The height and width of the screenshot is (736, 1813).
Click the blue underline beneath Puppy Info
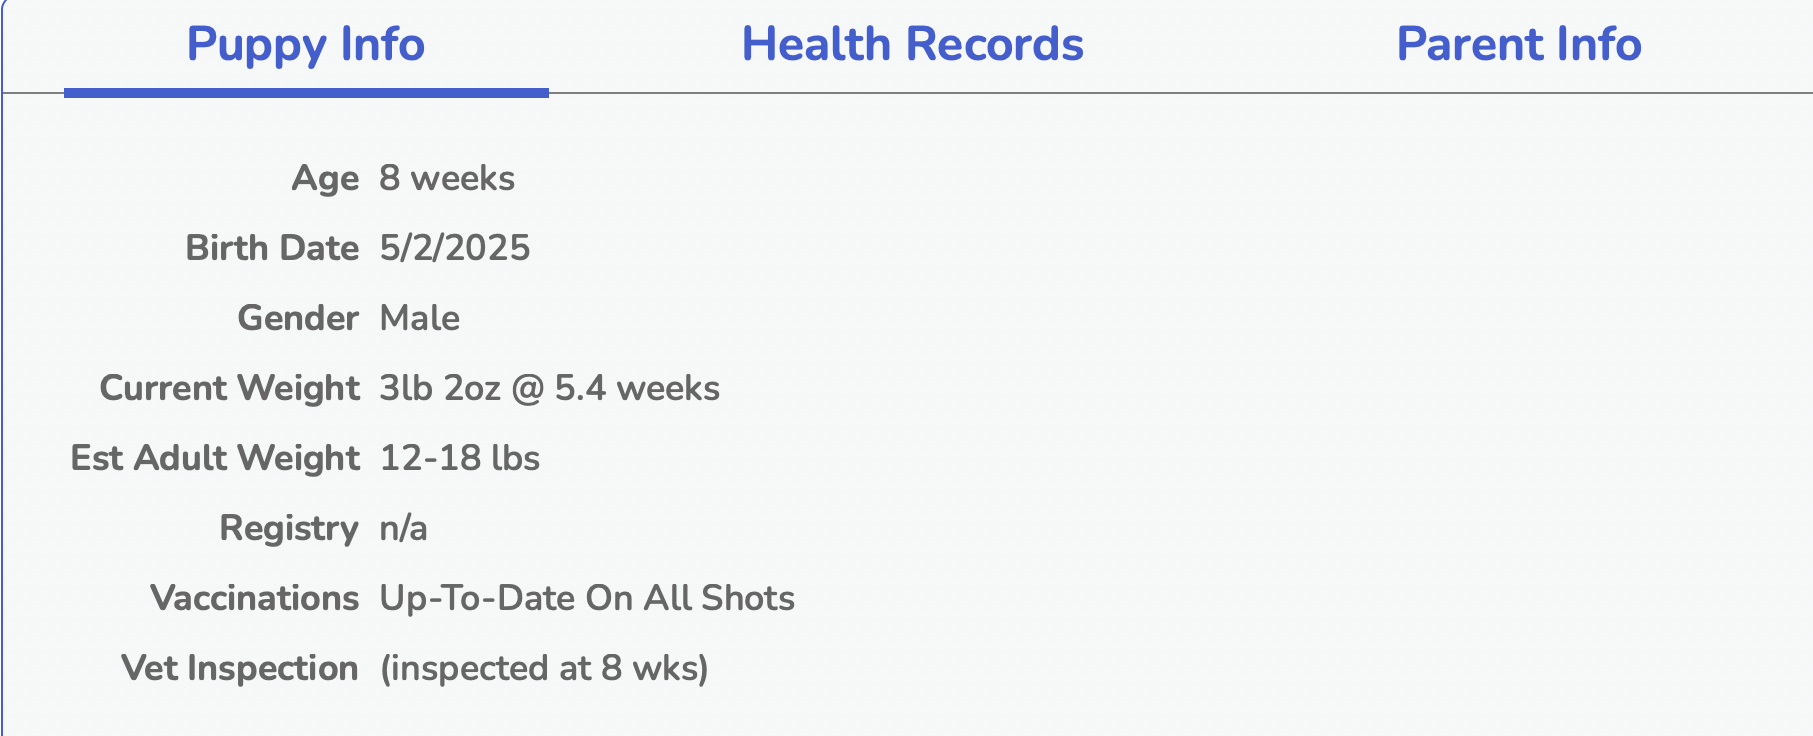[306, 93]
